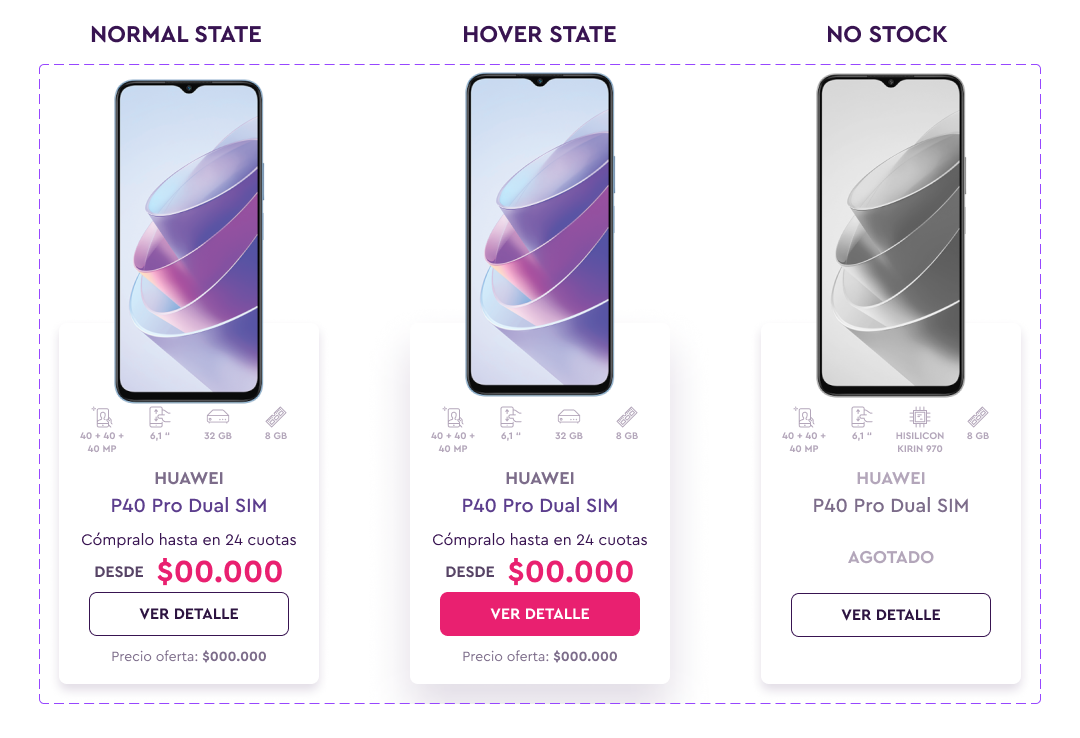Click the grayscale out-of-stock phone image

(891, 235)
